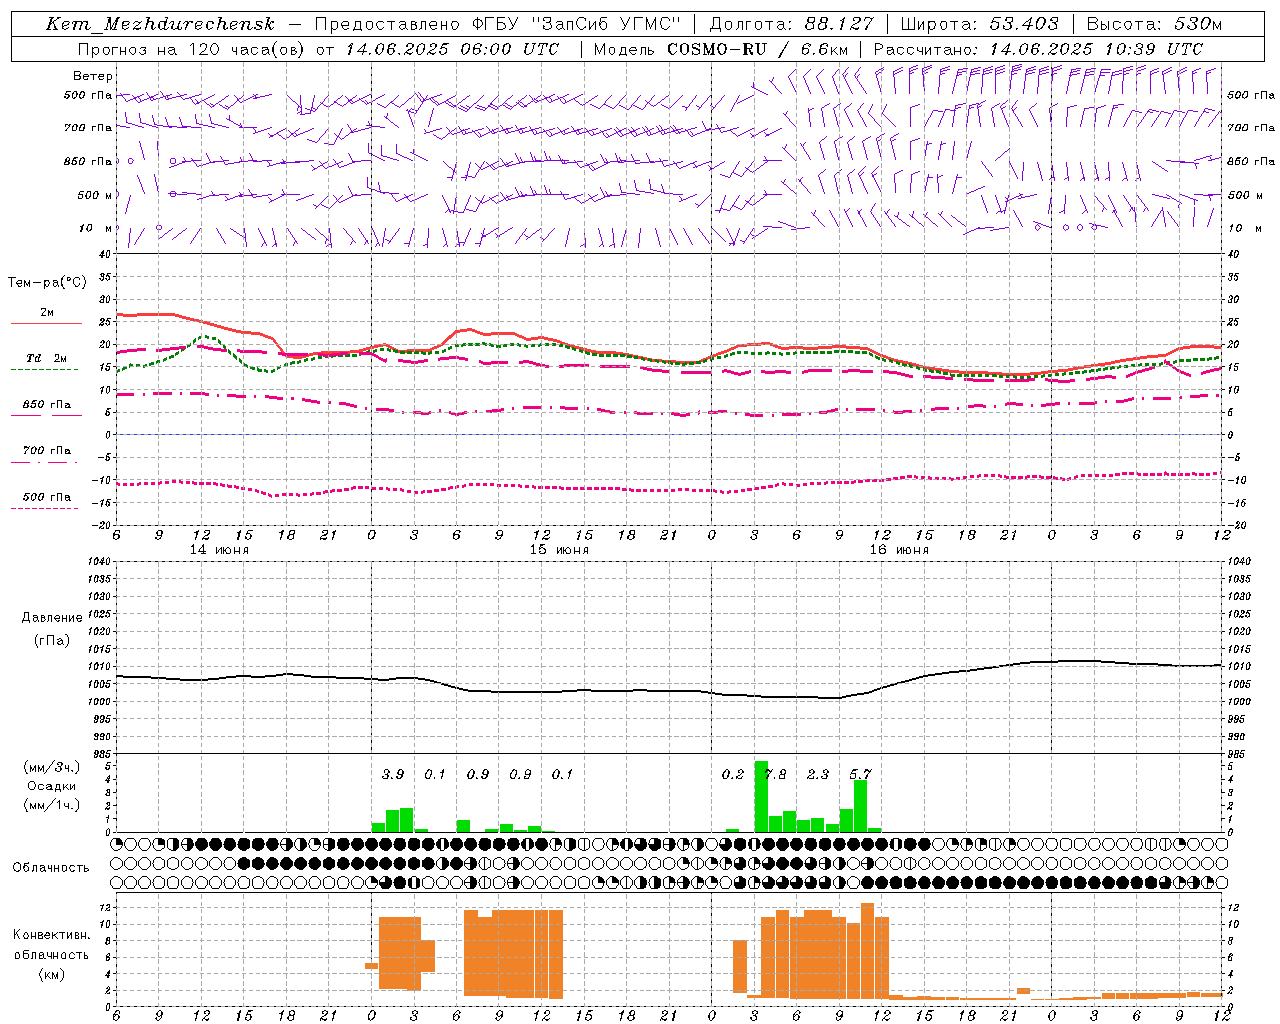Click the Kem_Mezhdurechensk station title
This screenshot has height=1024, width=1280.
coord(160,24)
